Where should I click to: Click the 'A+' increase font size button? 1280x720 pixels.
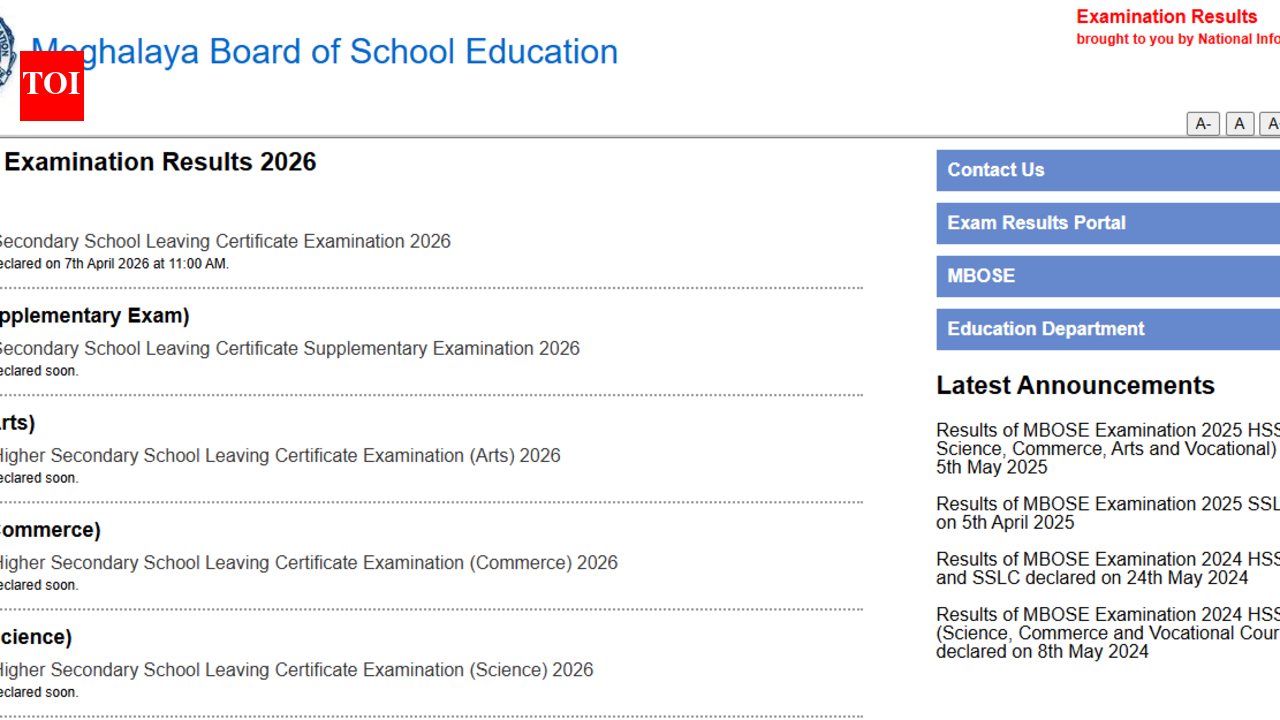pyautogui.click(x=1272, y=124)
